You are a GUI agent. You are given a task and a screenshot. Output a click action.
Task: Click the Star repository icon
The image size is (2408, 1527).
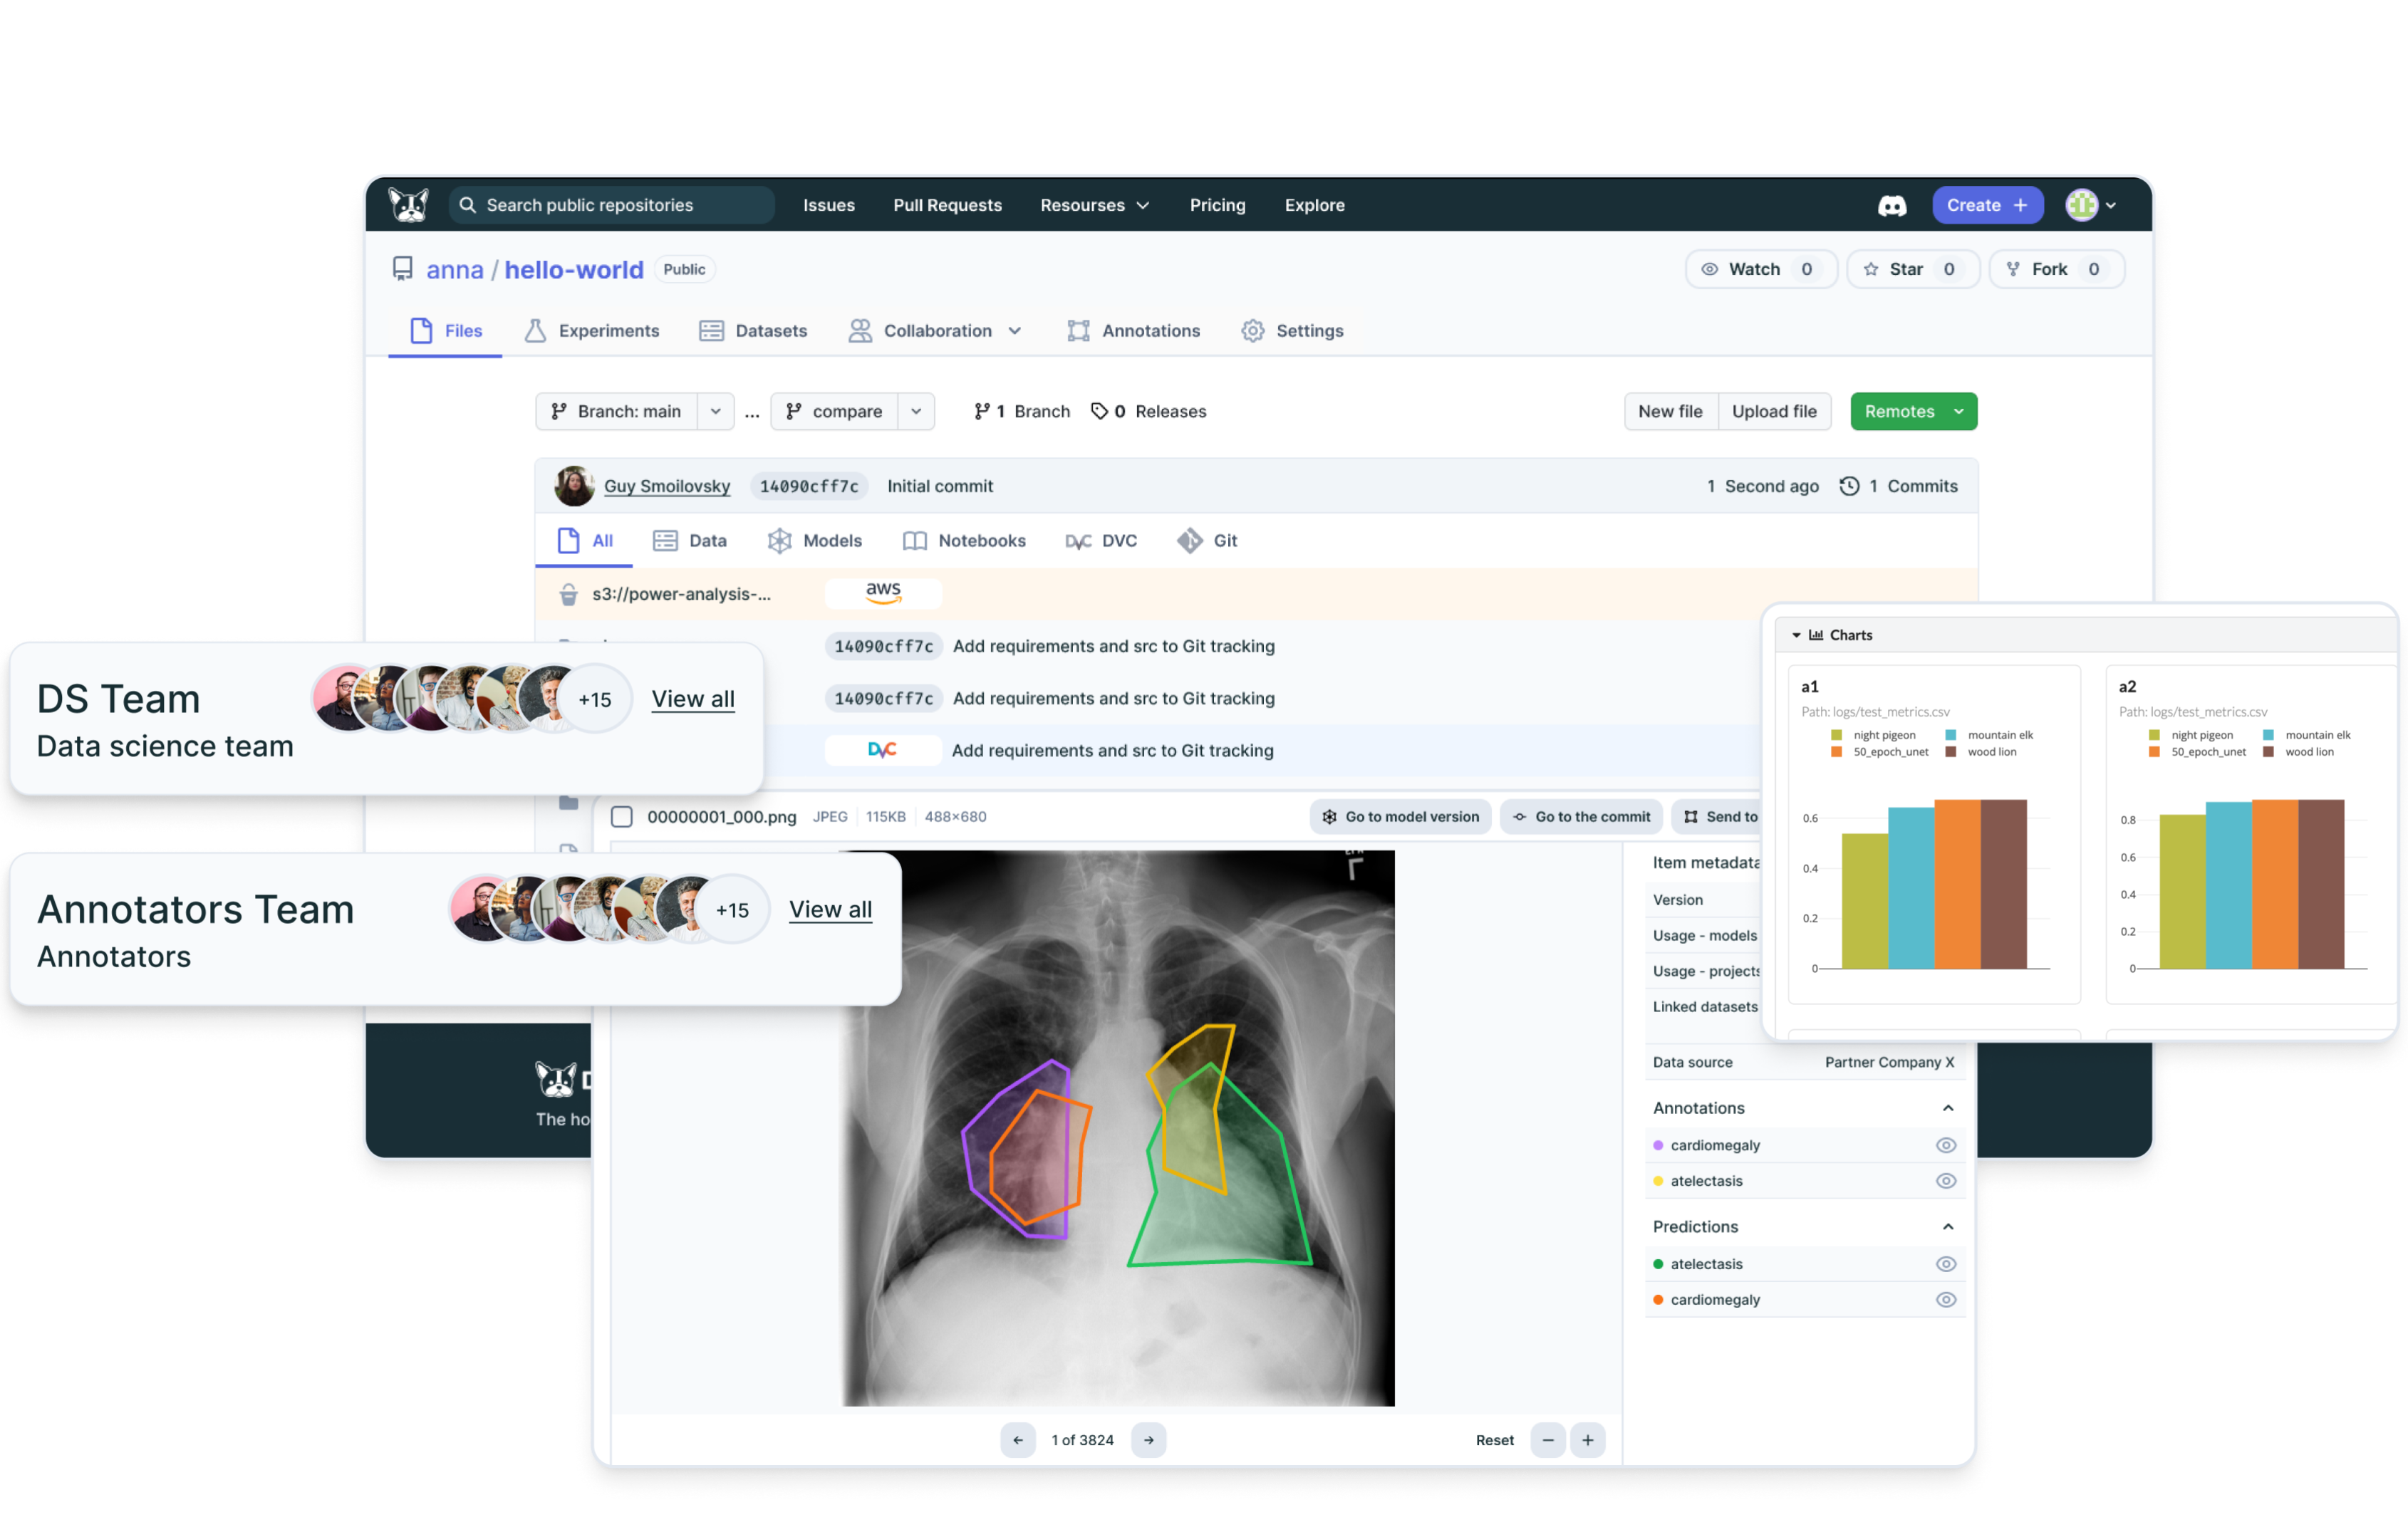(1870, 269)
